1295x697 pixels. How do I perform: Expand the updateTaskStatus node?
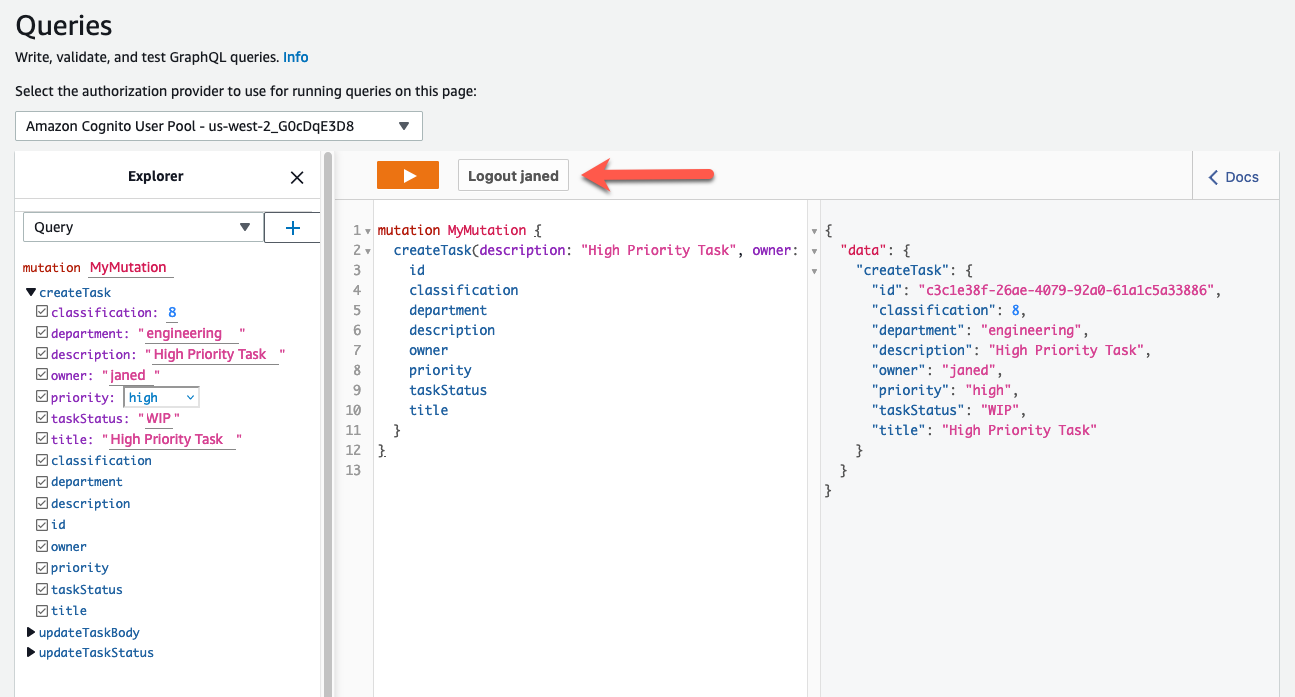point(31,653)
